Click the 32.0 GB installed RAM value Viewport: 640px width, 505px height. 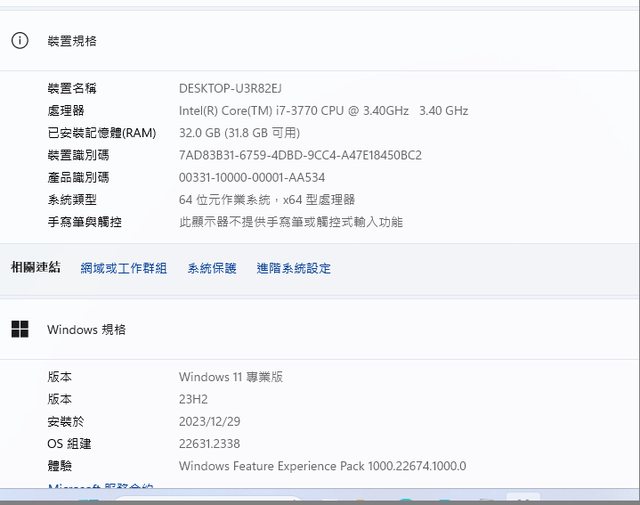tap(239, 133)
